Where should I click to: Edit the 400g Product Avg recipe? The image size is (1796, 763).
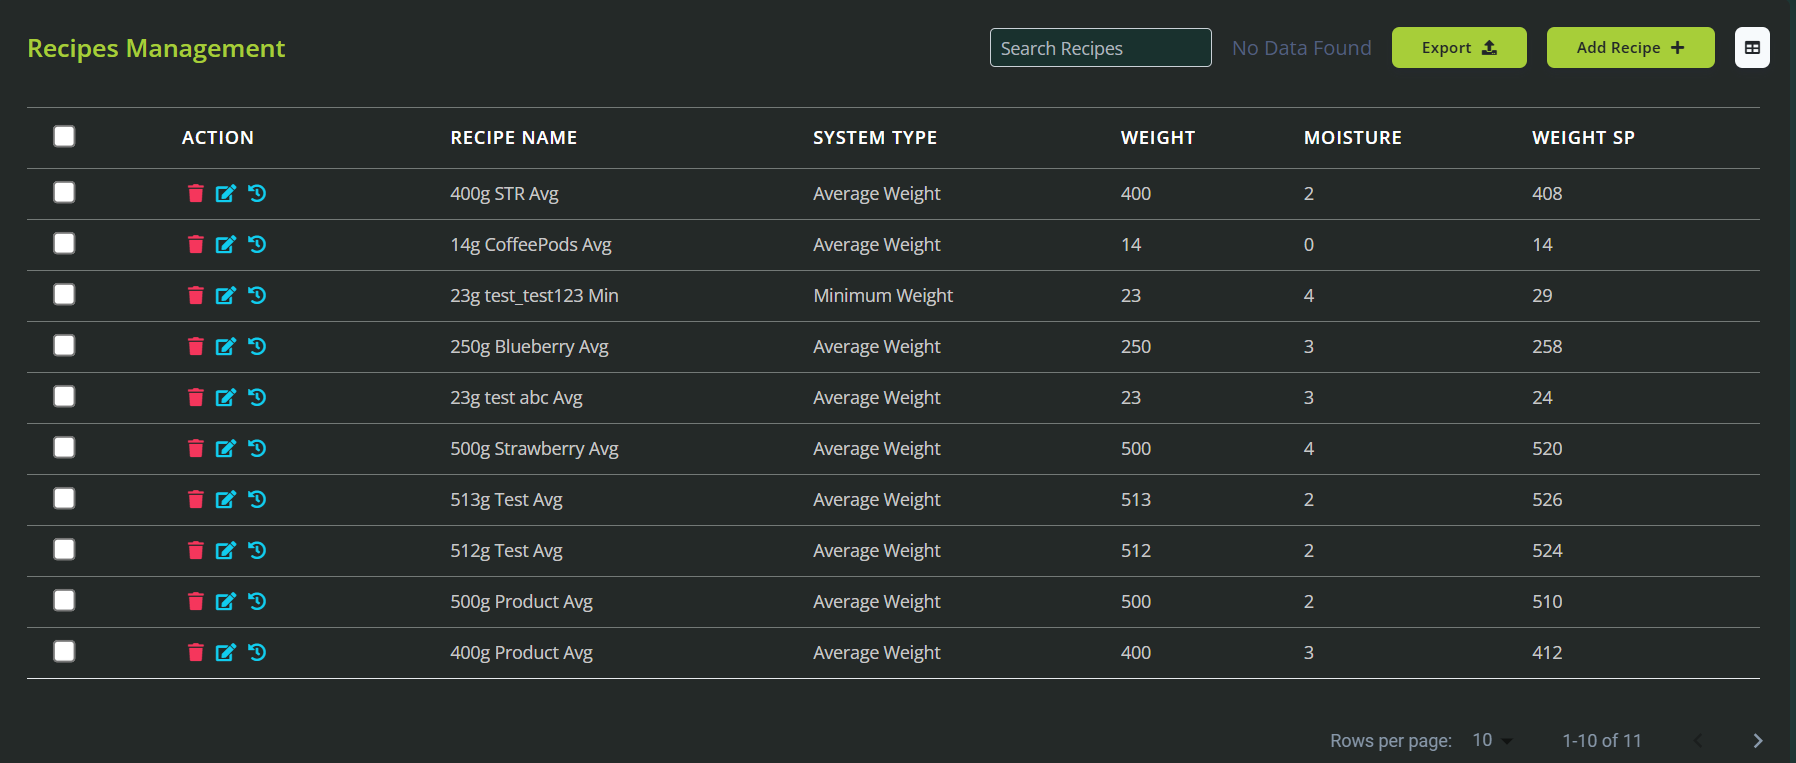(226, 652)
